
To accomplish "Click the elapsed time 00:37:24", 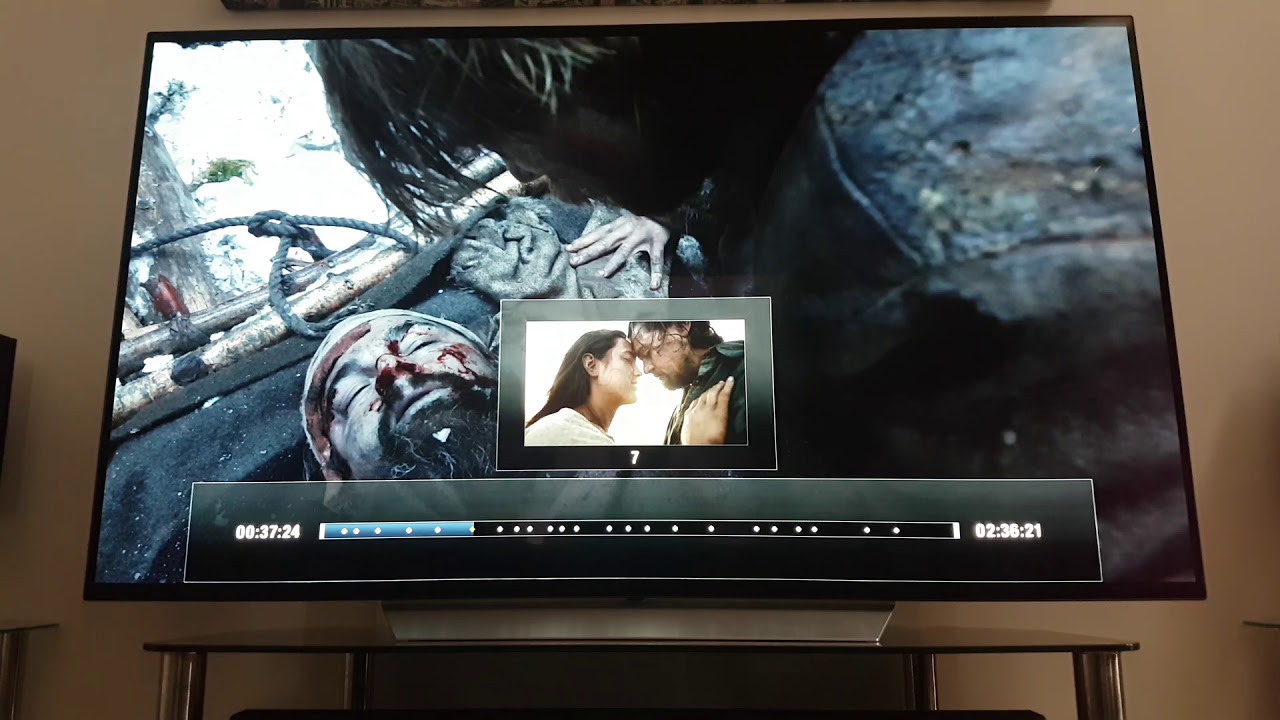I will click(267, 532).
